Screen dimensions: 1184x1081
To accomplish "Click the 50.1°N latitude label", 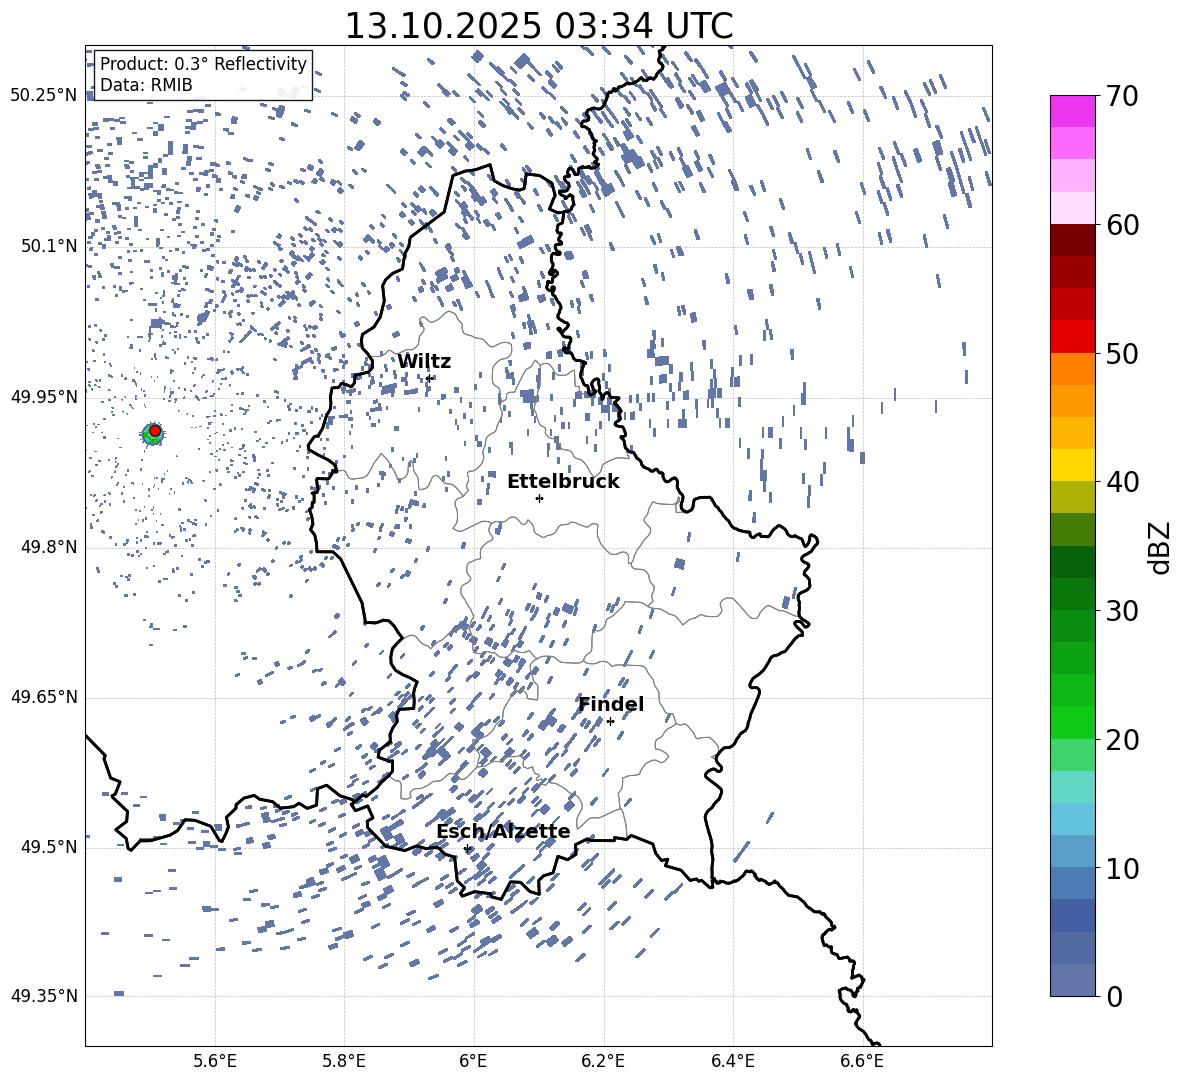I will [x=49, y=246].
